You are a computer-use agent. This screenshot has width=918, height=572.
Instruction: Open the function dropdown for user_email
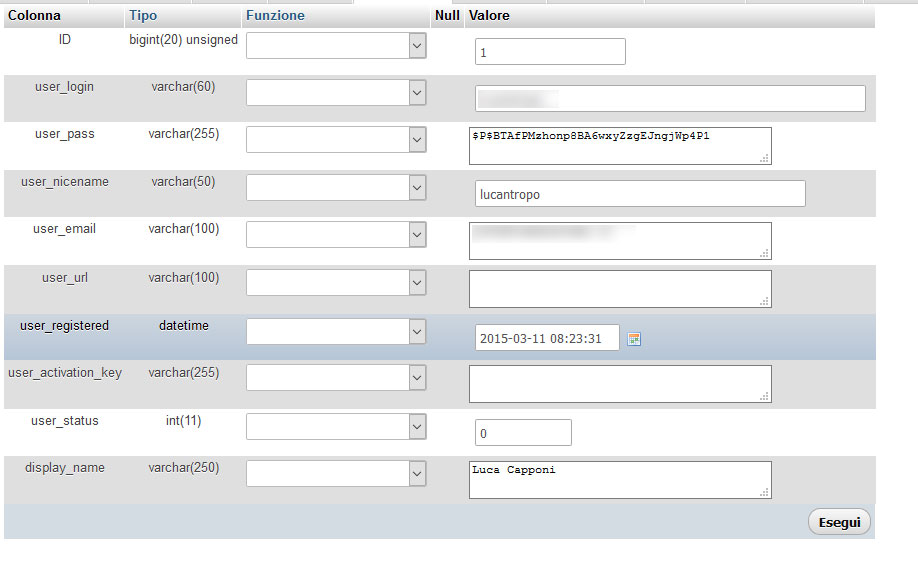pyautogui.click(x=336, y=234)
